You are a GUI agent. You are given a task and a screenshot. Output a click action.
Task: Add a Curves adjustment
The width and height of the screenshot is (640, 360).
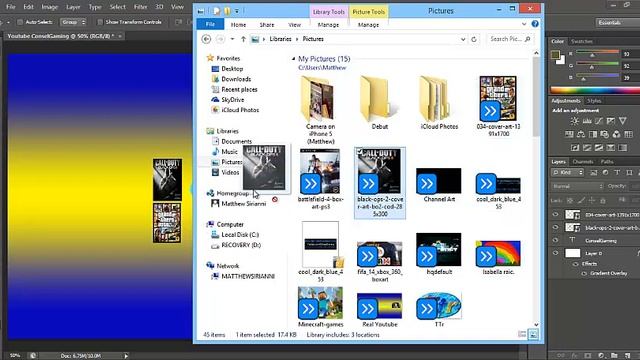pyautogui.click(x=599, y=121)
